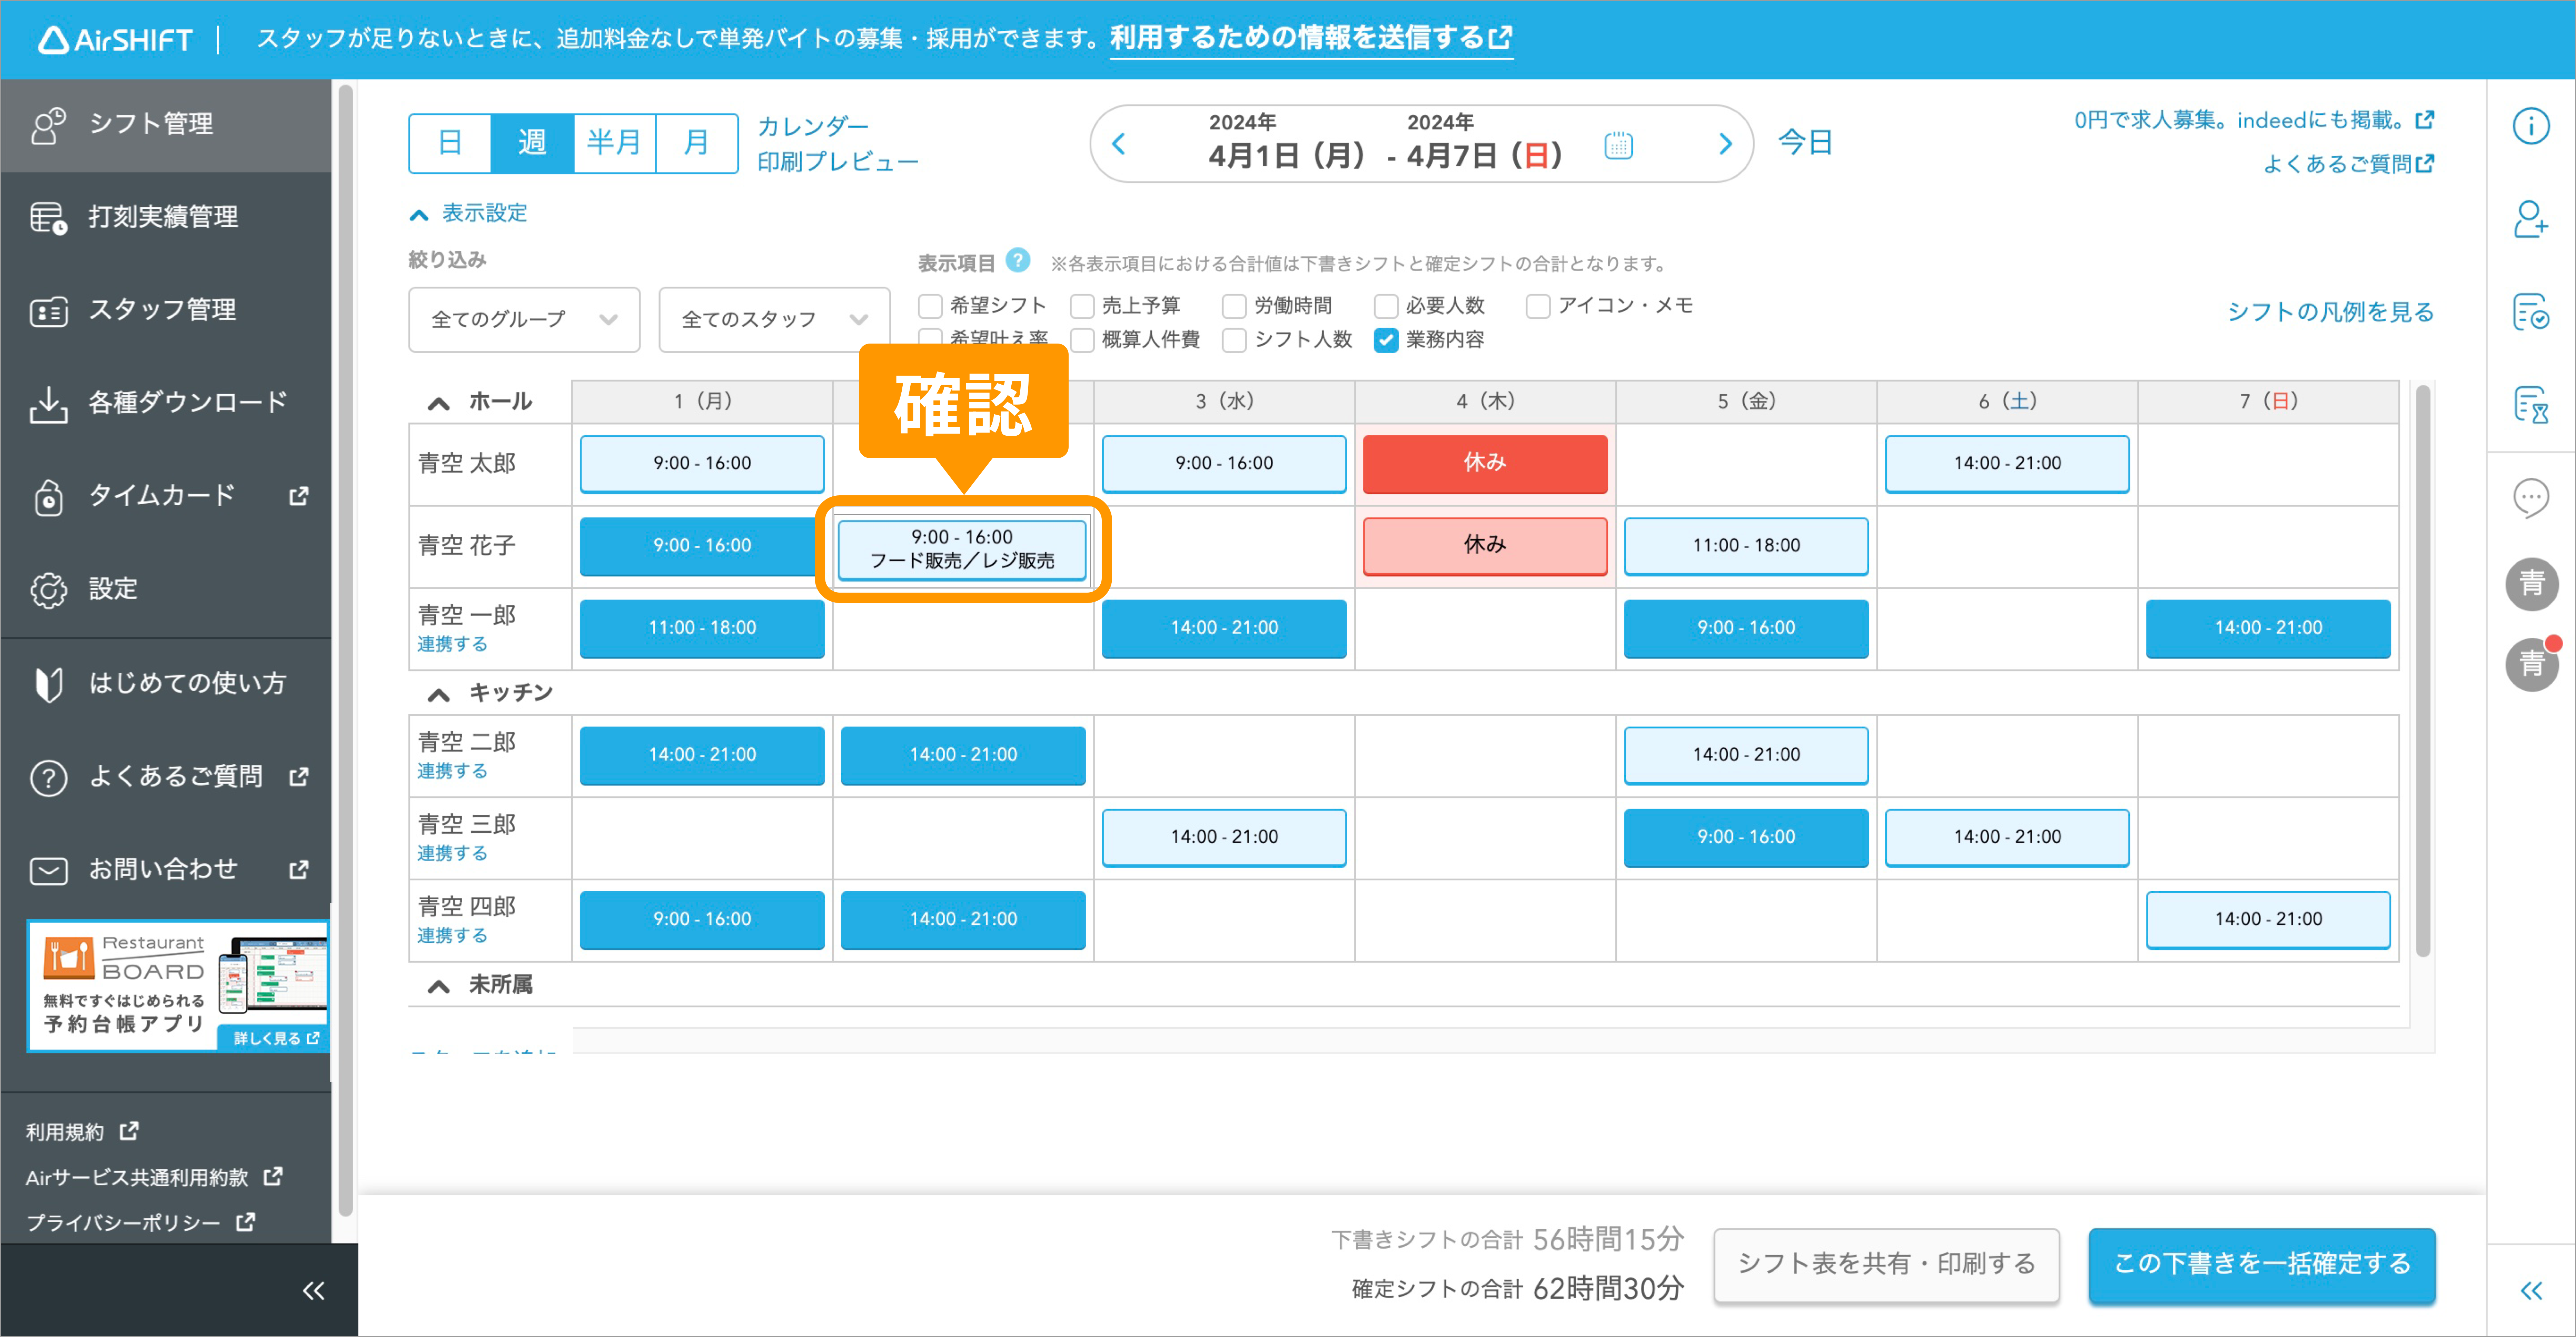Image resolution: width=2576 pixels, height=1337 pixels.
Task: Switch to 週 view tab
Action: pos(532,144)
